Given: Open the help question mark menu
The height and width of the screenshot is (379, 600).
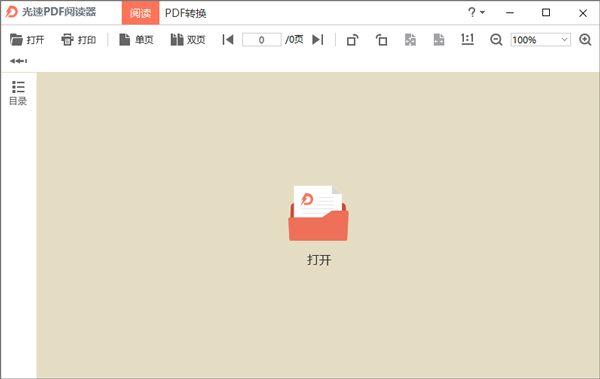Looking at the screenshot, I should (476, 12).
